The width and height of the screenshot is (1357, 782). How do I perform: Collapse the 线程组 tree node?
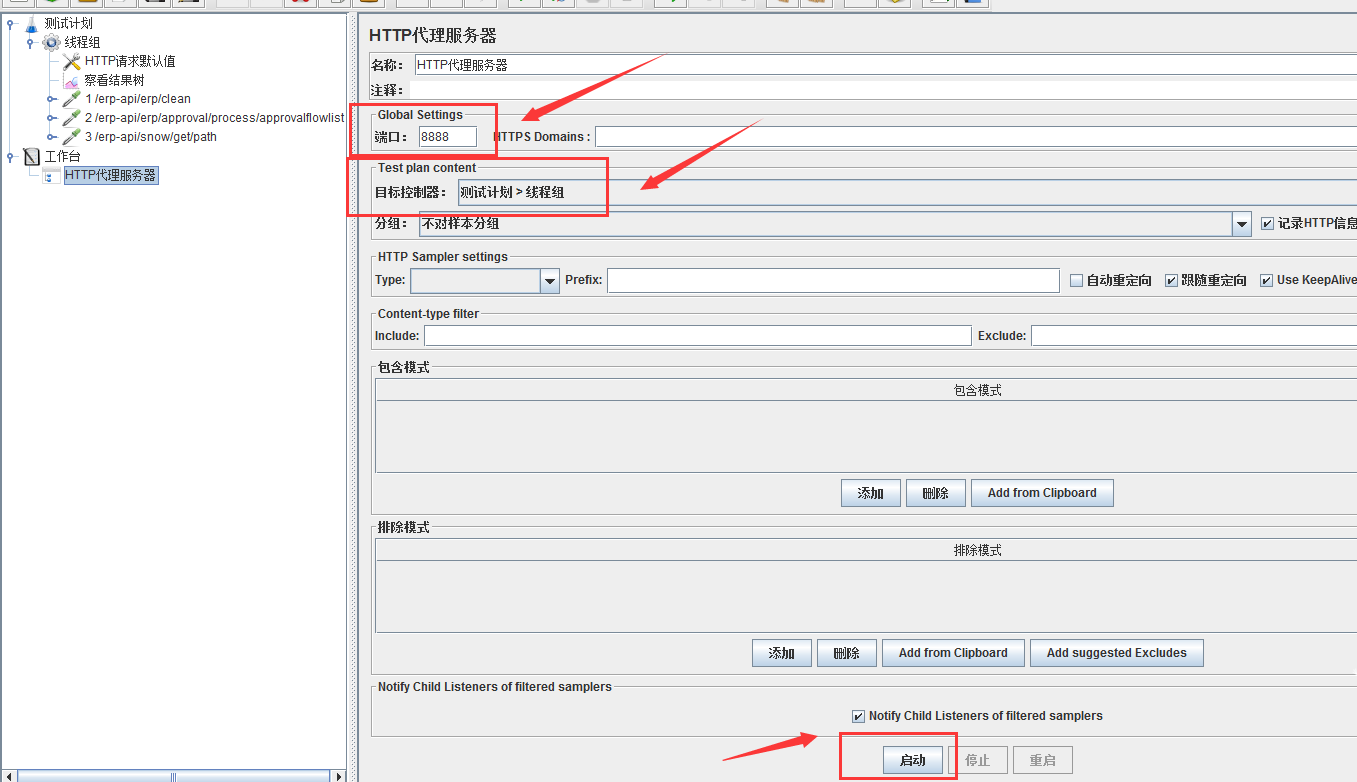click(x=30, y=43)
